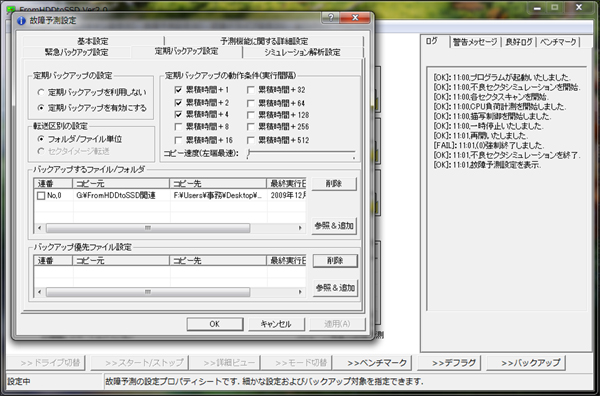Click 故障予測設定を表示 log entry
600x396 pixels.
pyautogui.click(x=487, y=165)
